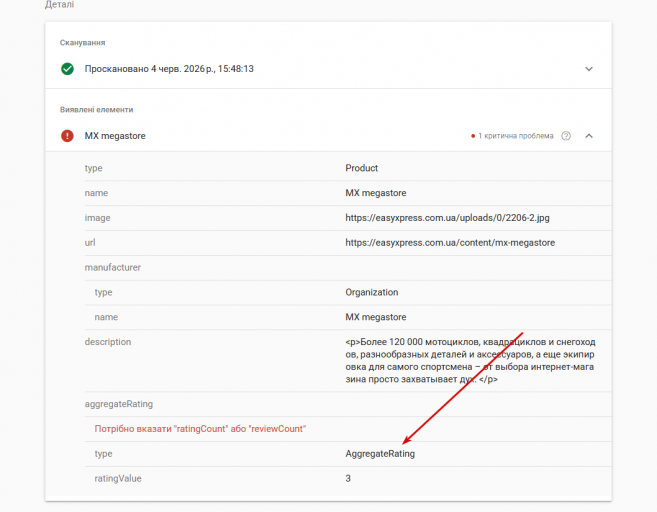Select MX megastore detected item title
This screenshot has height=512, width=657.
coord(115,136)
